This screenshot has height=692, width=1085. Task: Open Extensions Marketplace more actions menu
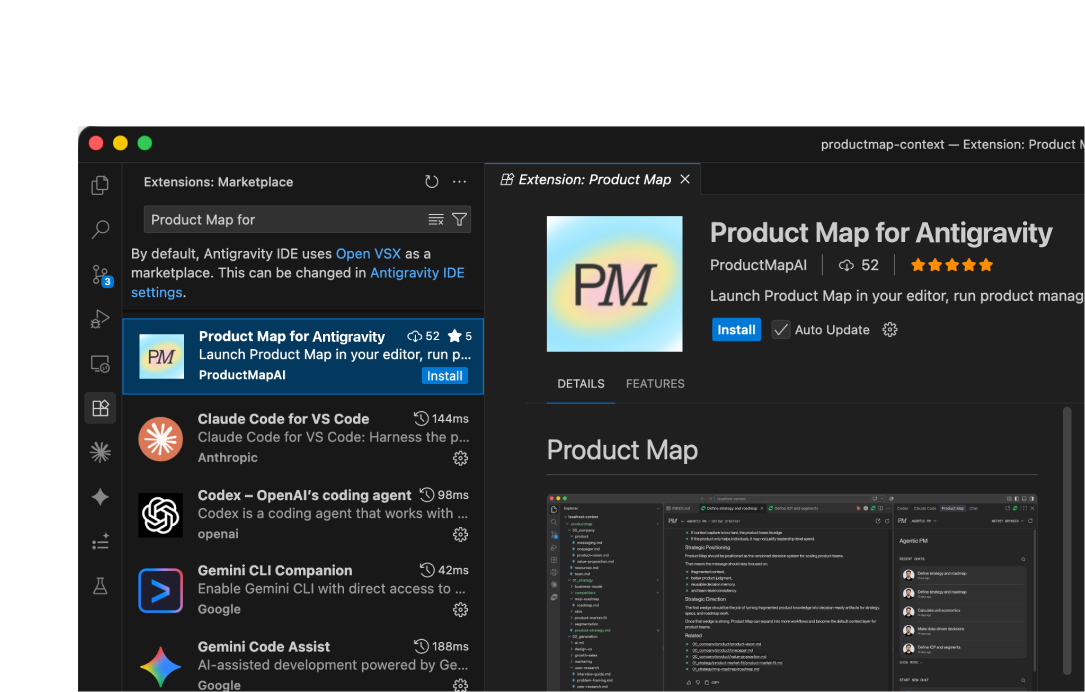[459, 182]
